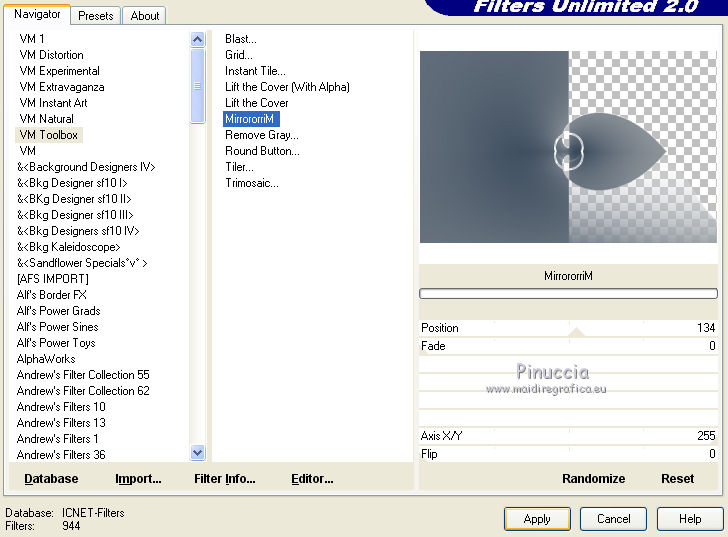Image resolution: width=728 pixels, height=537 pixels.
Task: Click scroll up arrow in category list
Action: tap(197, 39)
